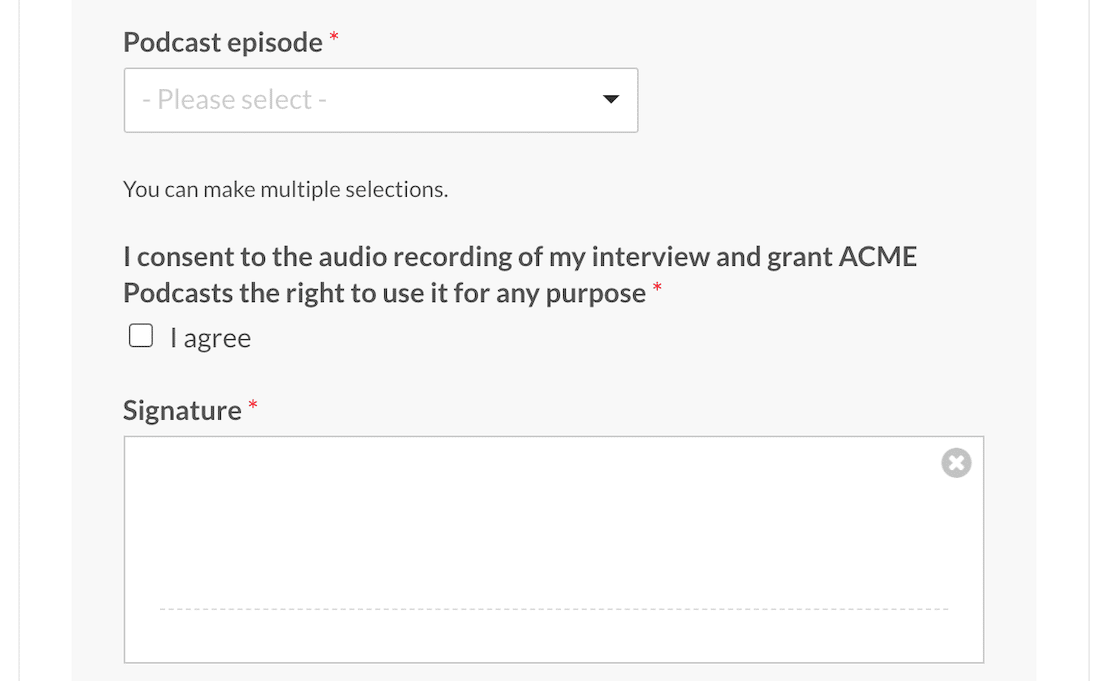Viewport: 1116px width, 681px height.
Task: Click inside the Signature drawing pad
Action: point(554,549)
